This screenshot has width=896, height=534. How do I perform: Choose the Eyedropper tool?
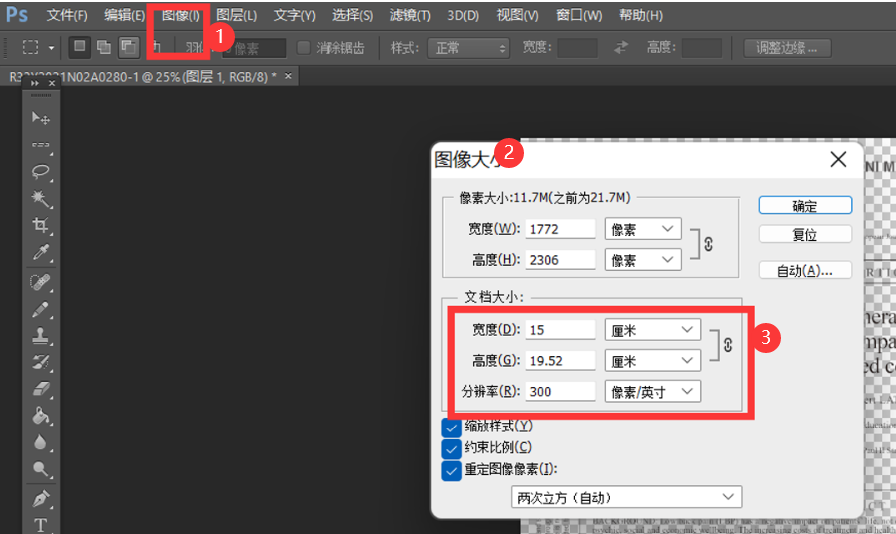(41, 253)
